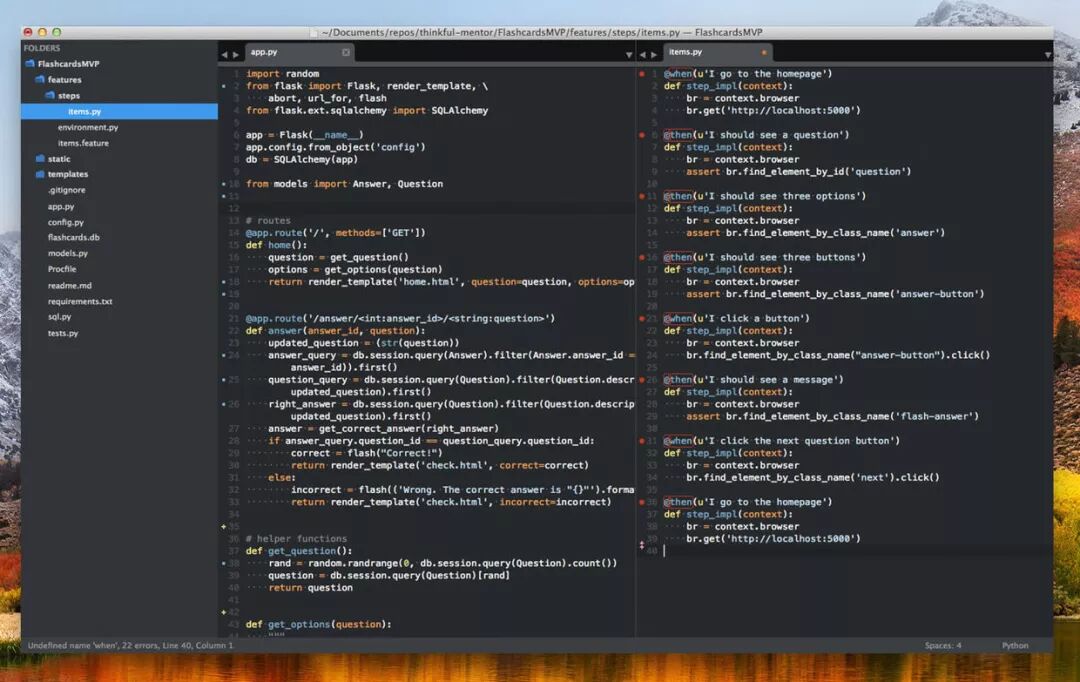Select items.py in the sidebar
This screenshot has height=682, width=1080.
(x=119, y=112)
